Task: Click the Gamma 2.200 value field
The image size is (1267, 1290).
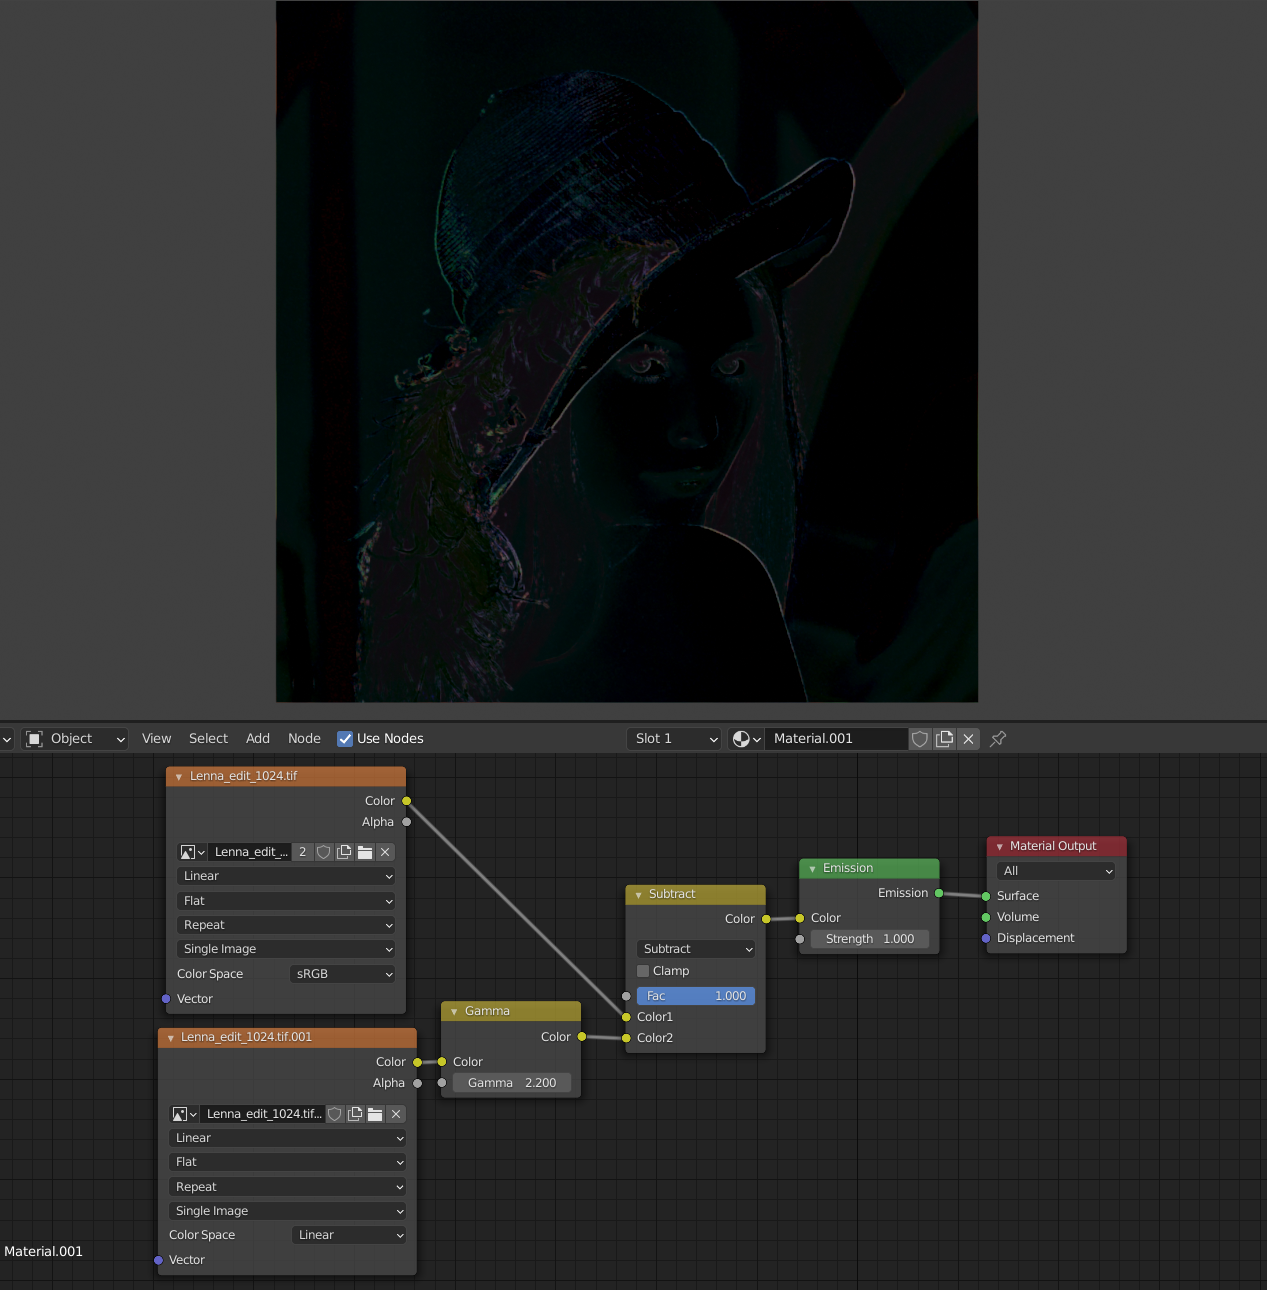Action: click(x=512, y=1083)
